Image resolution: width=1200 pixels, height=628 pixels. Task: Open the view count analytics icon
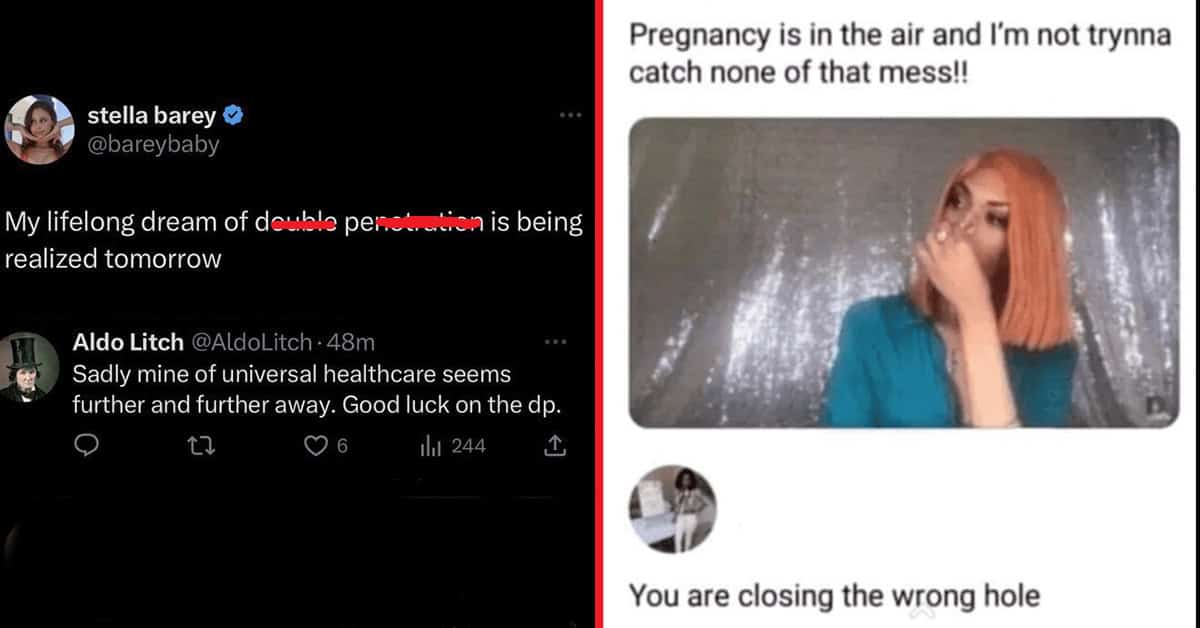point(432,446)
